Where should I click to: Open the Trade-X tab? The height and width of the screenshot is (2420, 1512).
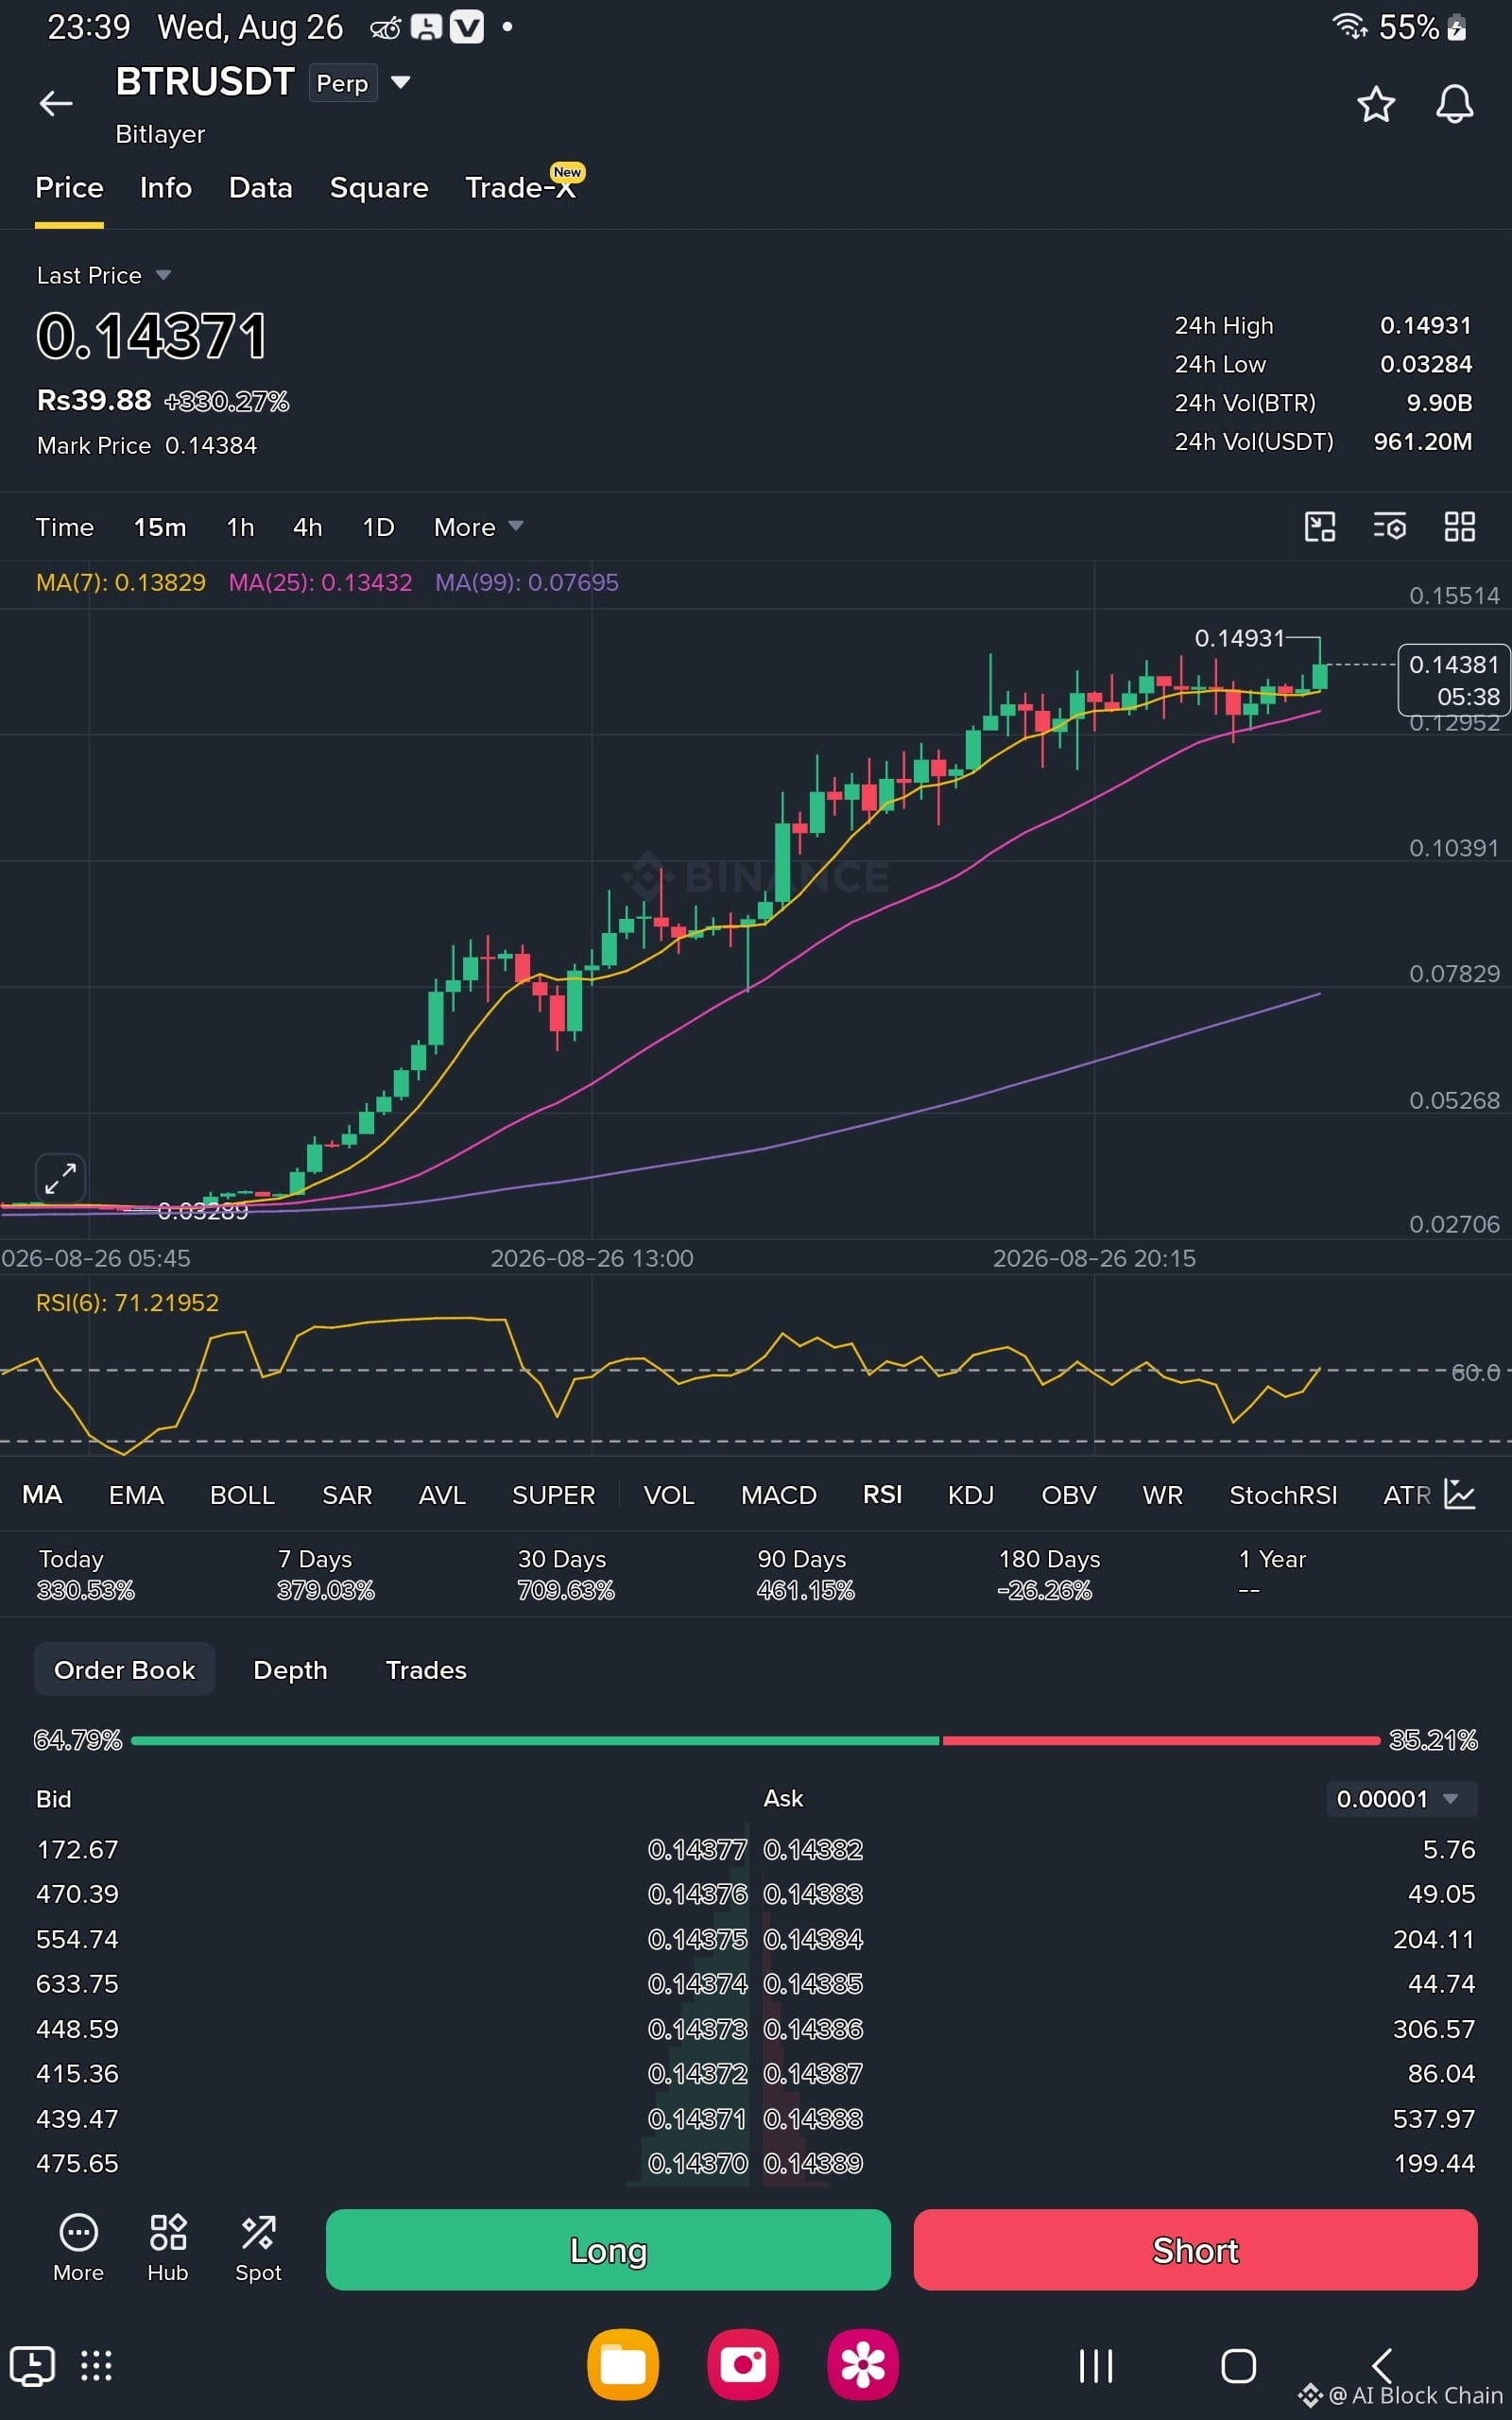click(521, 188)
